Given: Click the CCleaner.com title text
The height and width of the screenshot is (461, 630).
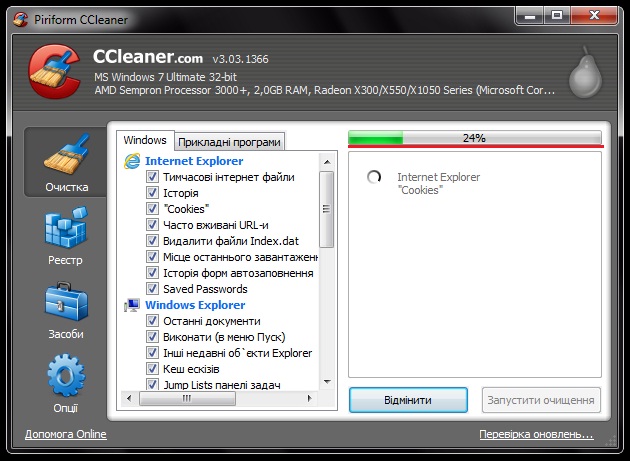Looking at the screenshot, I should [148, 56].
